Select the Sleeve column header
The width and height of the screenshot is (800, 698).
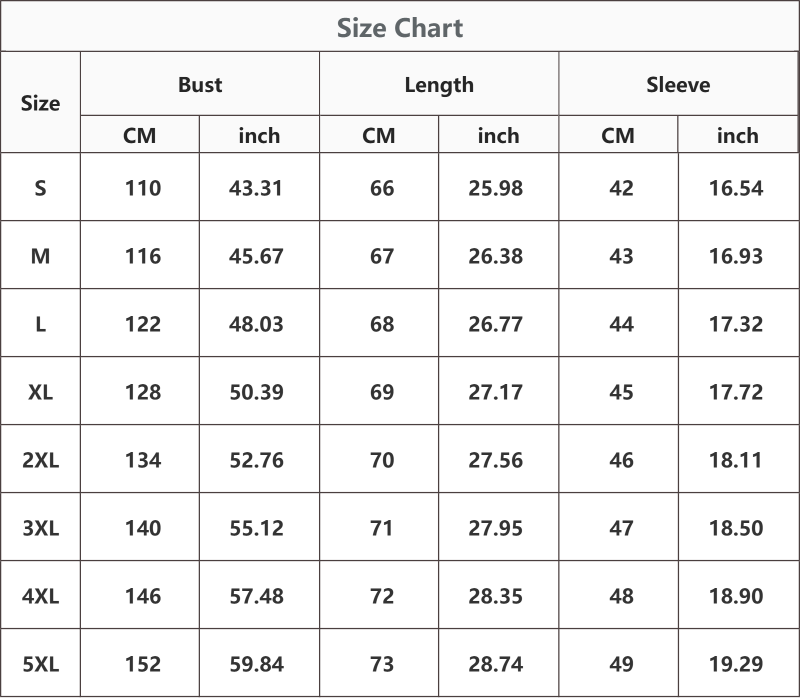pyautogui.click(x=678, y=85)
